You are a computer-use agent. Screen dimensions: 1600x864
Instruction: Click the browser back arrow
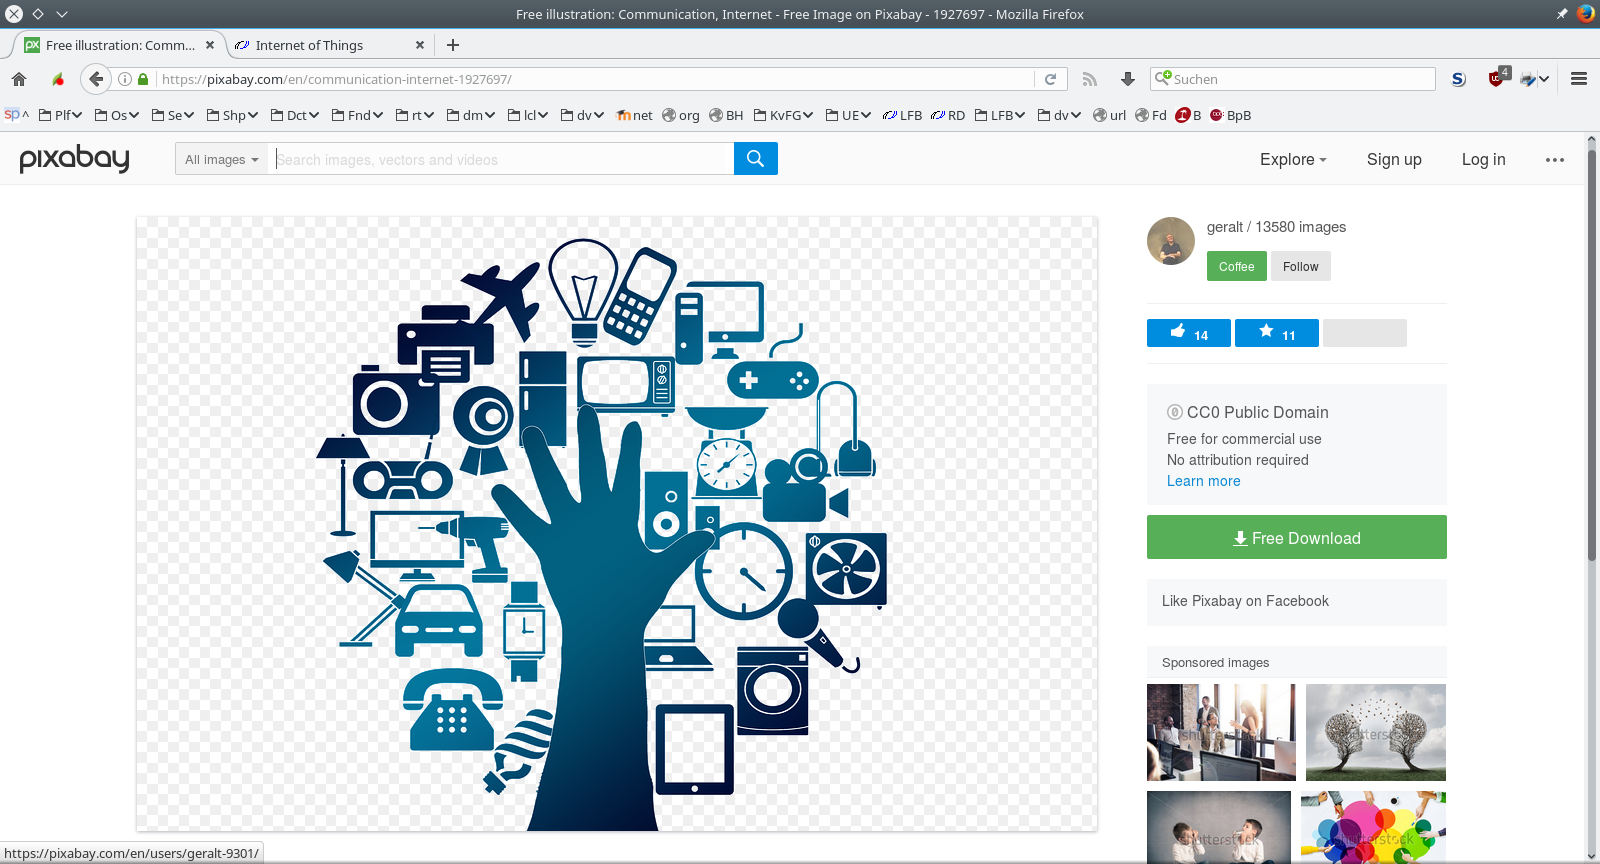click(x=95, y=79)
